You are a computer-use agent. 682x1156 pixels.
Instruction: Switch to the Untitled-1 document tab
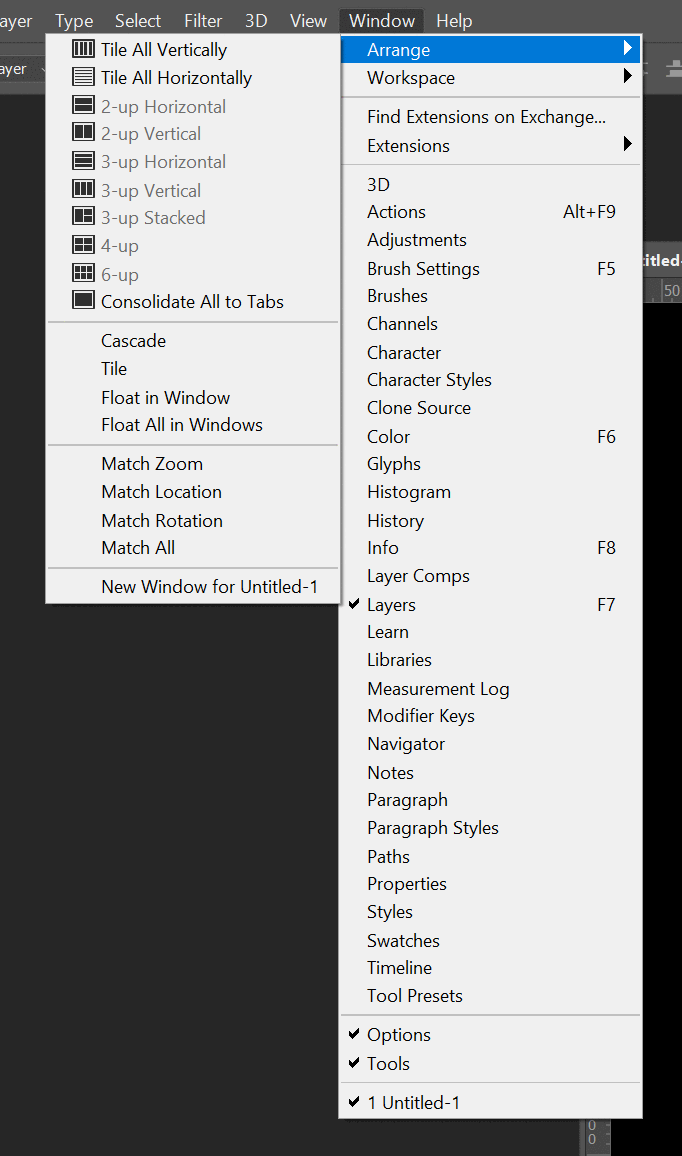pos(414,1101)
